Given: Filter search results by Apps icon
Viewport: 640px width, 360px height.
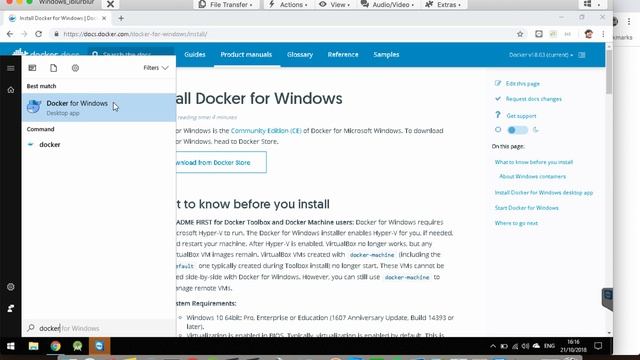Looking at the screenshot, I should (x=32, y=68).
